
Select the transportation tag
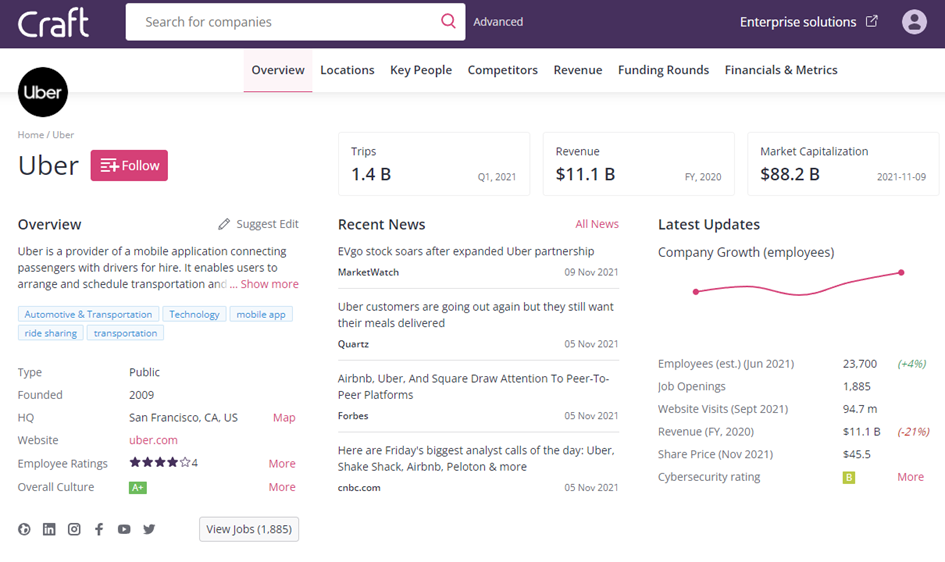pos(125,333)
